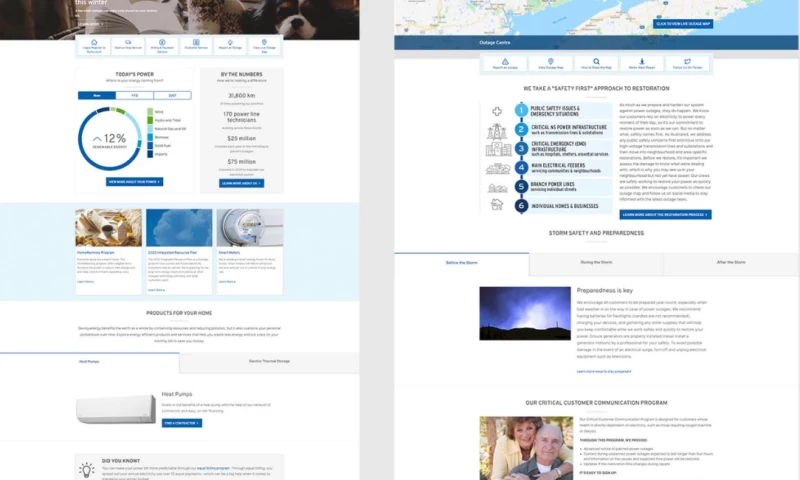This screenshot has height=480, width=800.
Task: Click the Click to View Live Outage Map button
Action: [x=683, y=23]
